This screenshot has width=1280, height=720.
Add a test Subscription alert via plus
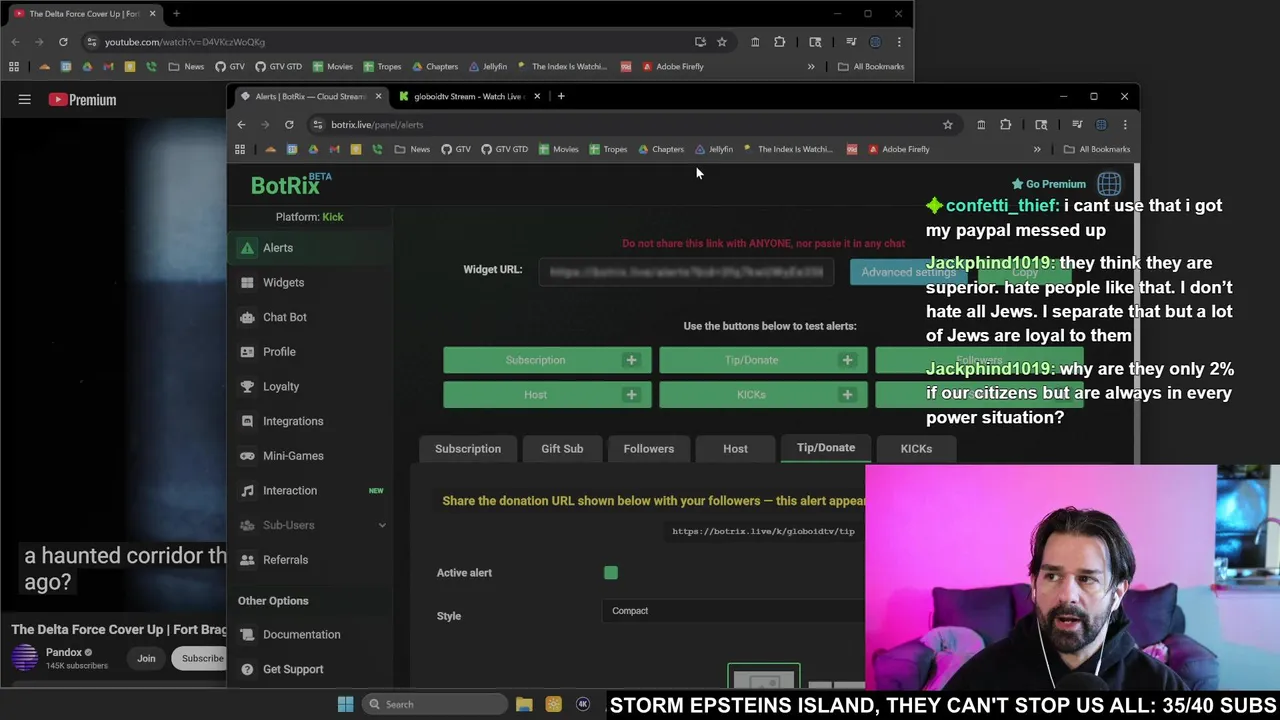click(x=631, y=360)
